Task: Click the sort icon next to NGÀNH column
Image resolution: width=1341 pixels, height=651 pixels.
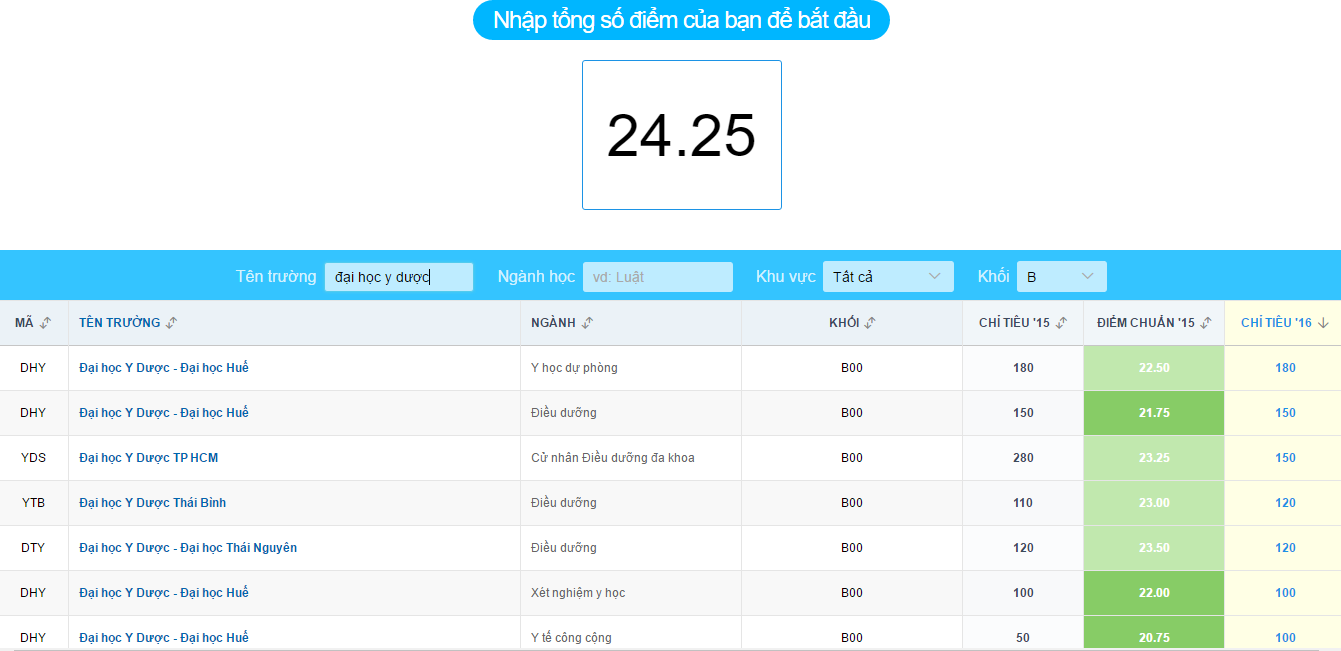Action: (588, 321)
